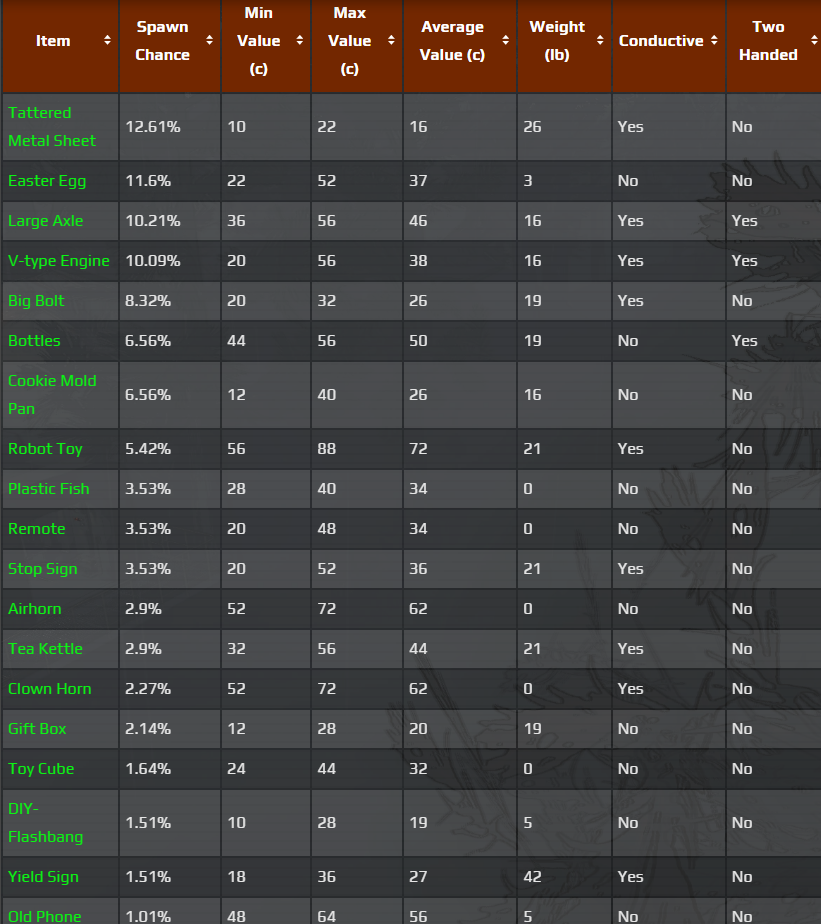
Task: Click Weight column sort arrows
Action: pos(600,41)
